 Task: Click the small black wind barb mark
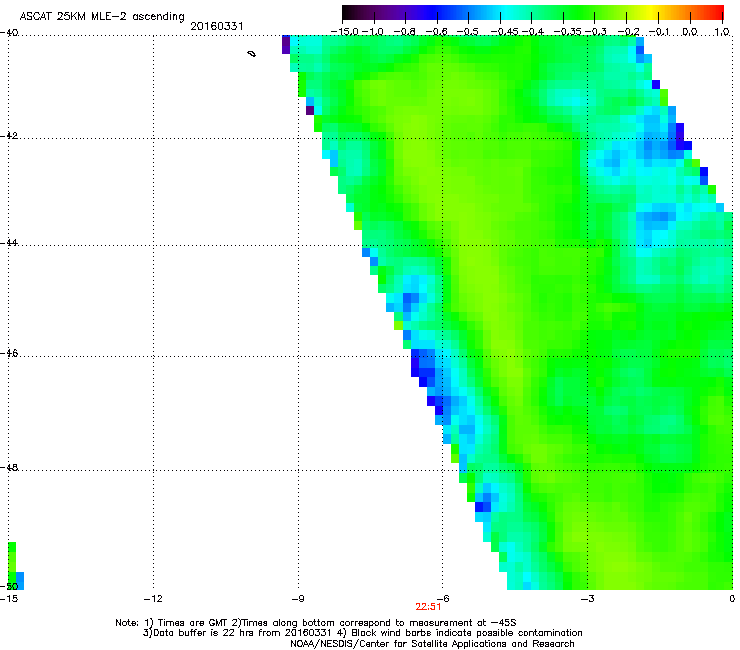[252, 54]
